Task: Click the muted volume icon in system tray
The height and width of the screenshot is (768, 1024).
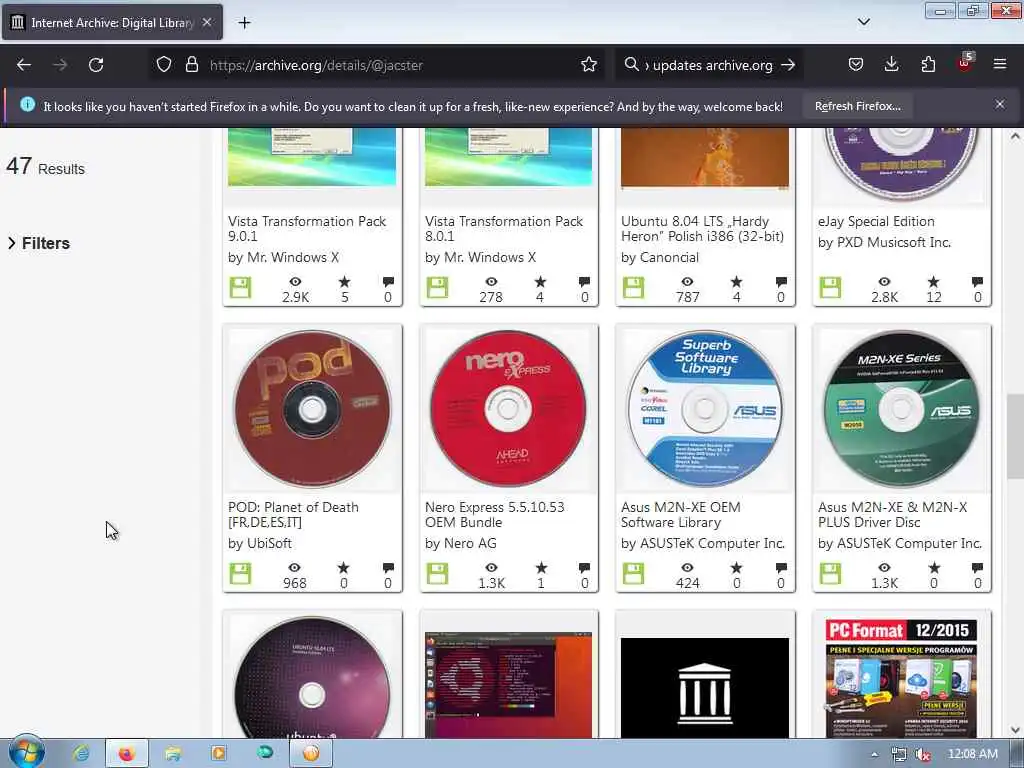Action: (923, 754)
